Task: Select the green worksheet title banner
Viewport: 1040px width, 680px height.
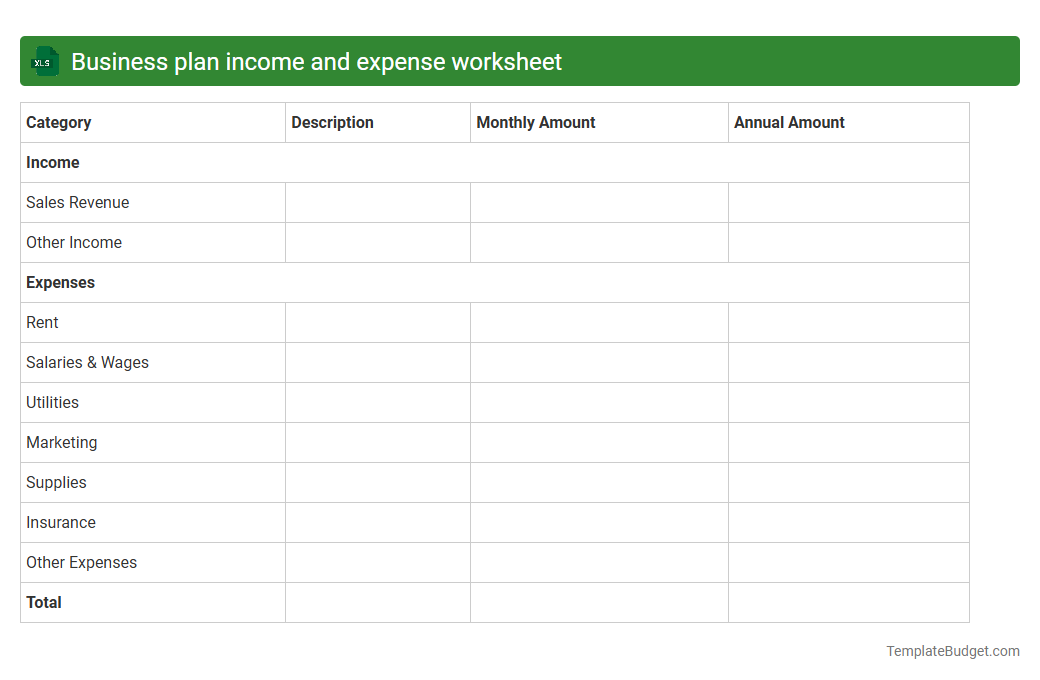Action: [x=520, y=61]
